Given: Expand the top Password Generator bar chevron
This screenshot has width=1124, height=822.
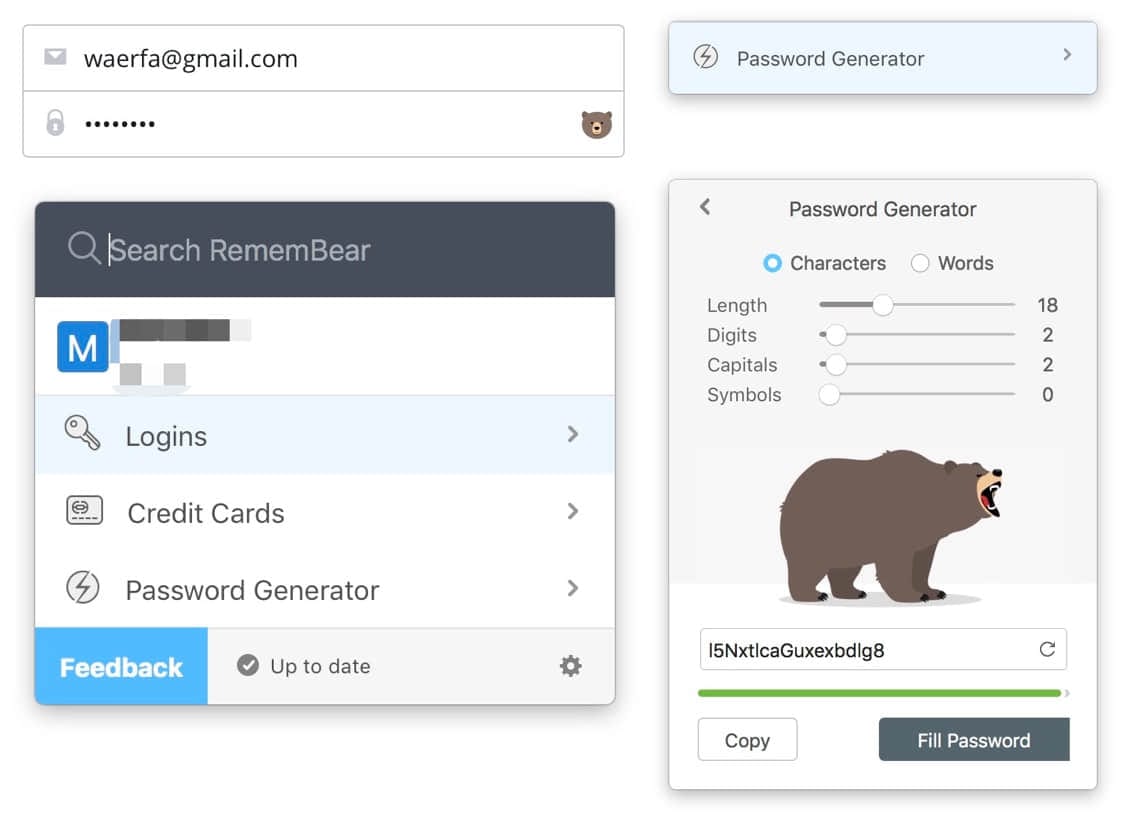Looking at the screenshot, I should coord(1067,54).
